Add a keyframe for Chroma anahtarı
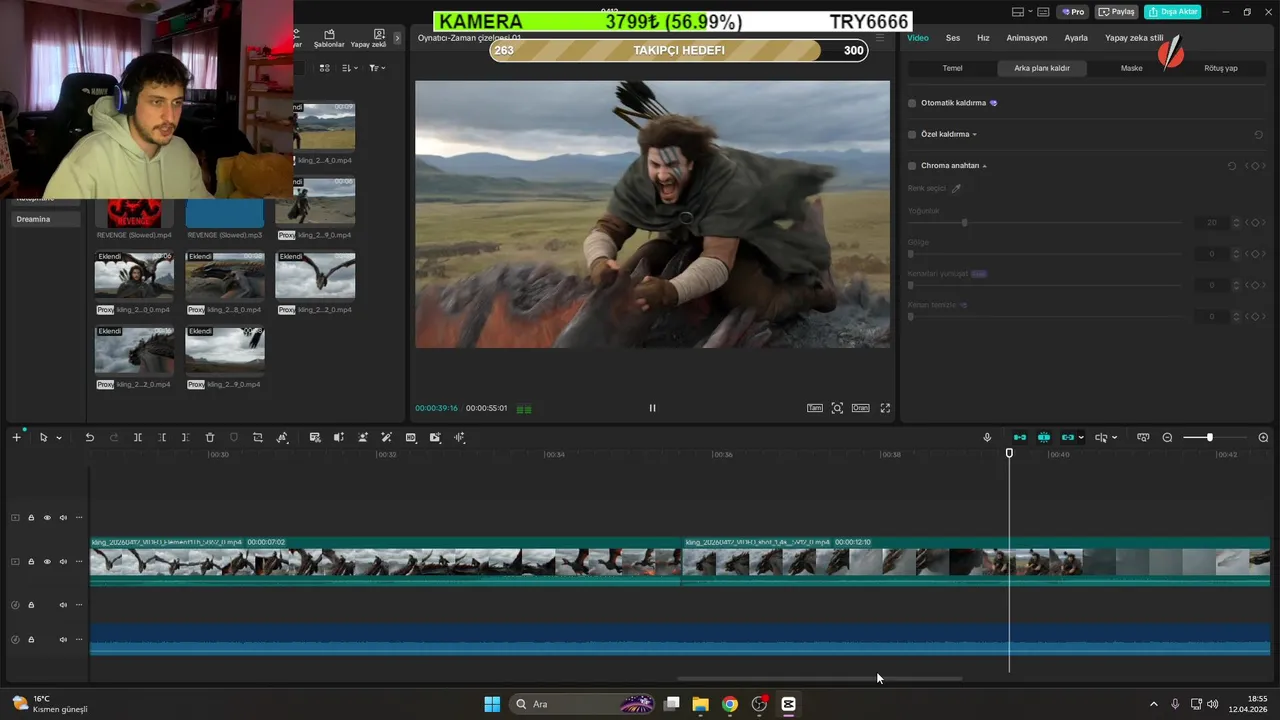The width and height of the screenshot is (1280, 720). click(1255, 166)
